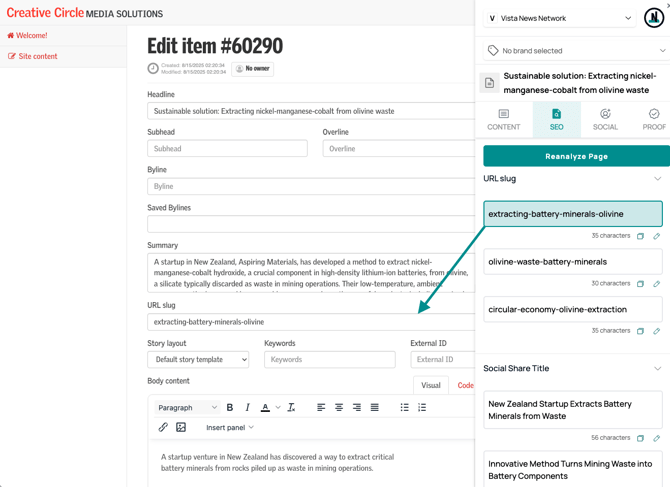
Task: Click the Byline input field
Action: pyautogui.click(x=311, y=186)
